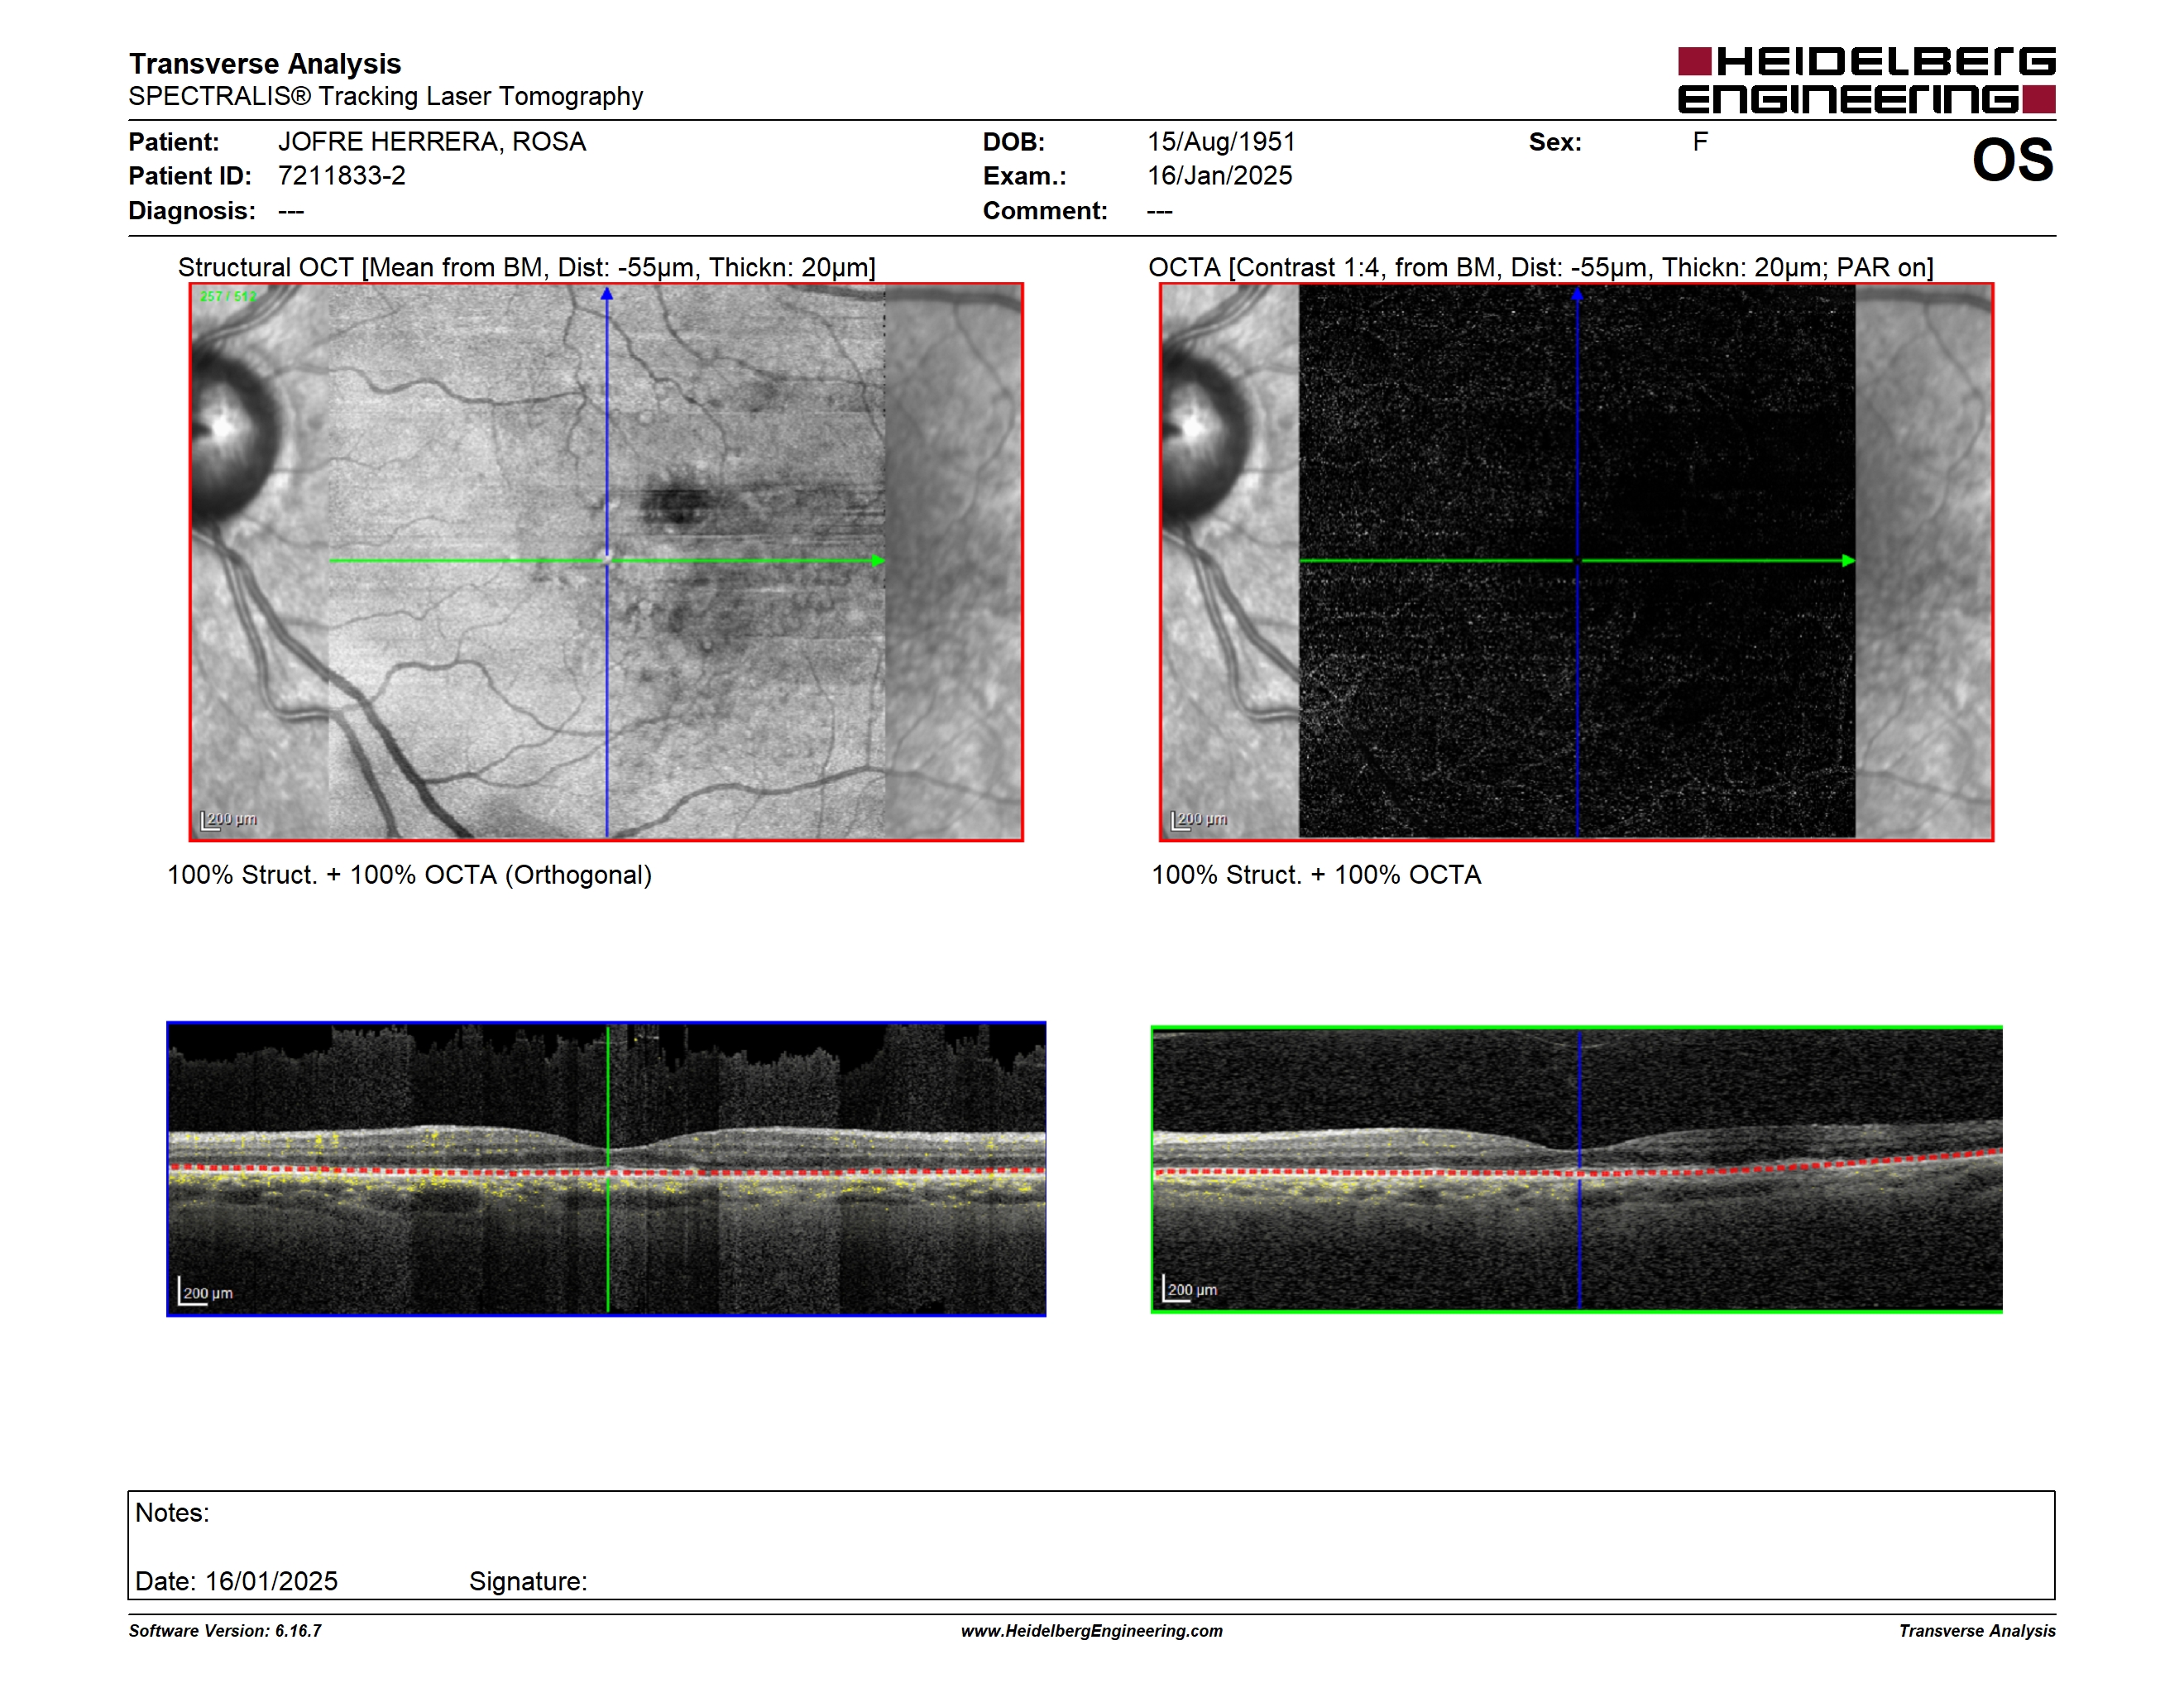Click the OS eye laterality label
The image size is (2184, 1688).
(2012, 160)
